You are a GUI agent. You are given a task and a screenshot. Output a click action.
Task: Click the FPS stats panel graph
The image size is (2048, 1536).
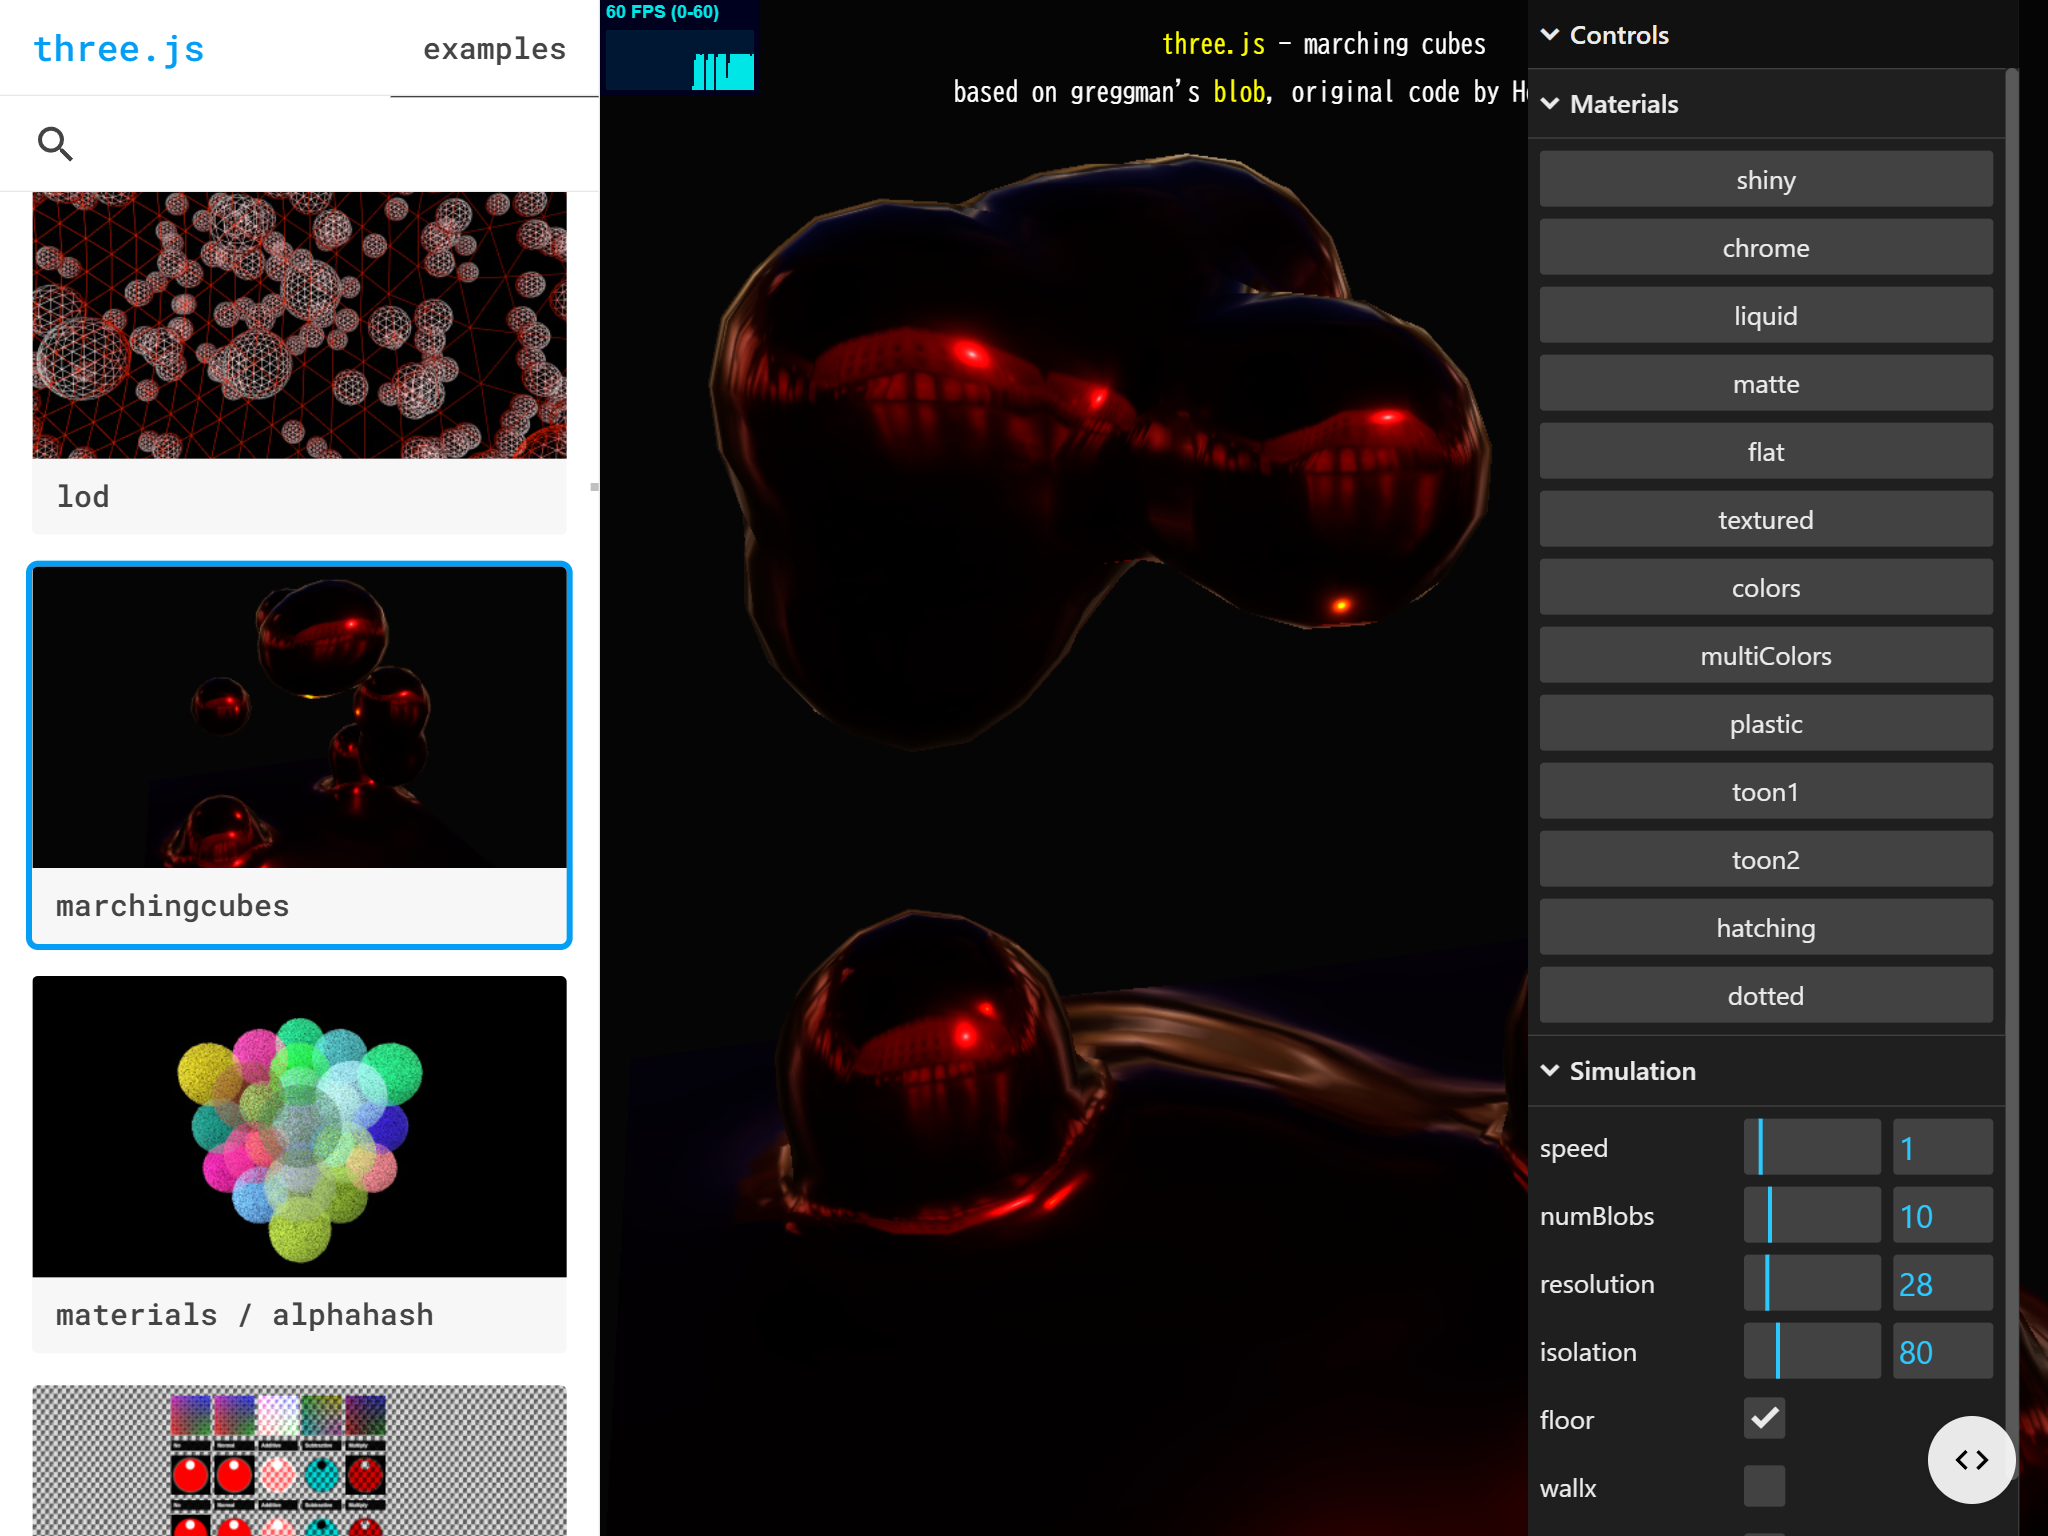click(x=680, y=47)
